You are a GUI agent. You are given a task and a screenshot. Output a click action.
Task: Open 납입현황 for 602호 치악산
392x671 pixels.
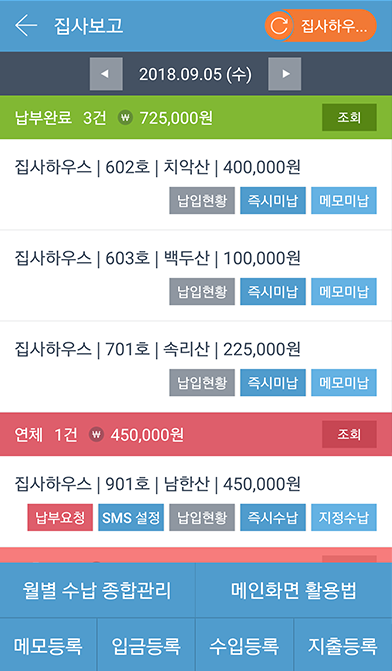coord(202,200)
